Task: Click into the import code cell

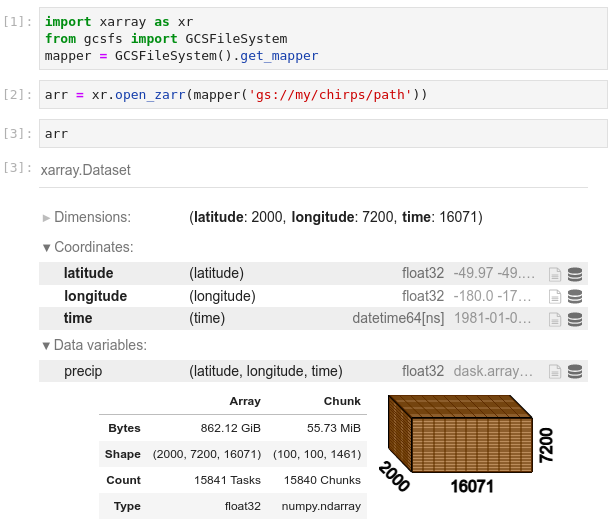Action: (323, 39)
